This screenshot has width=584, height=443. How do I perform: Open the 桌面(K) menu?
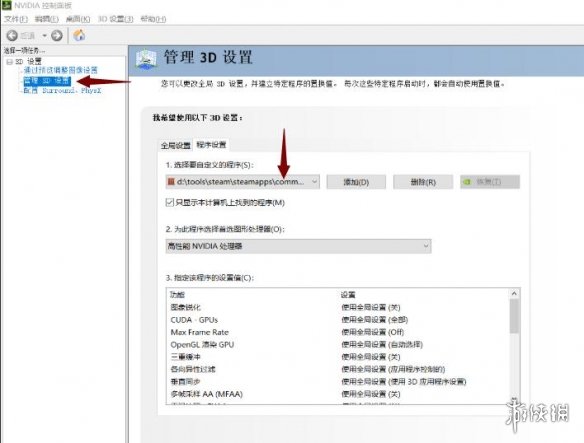coord(78,19)
